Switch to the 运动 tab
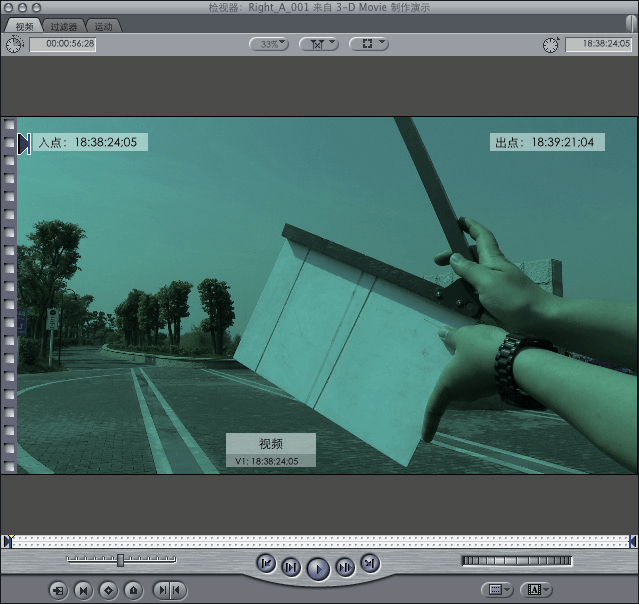Viewport: 639px width, 604px height. point(104,25)
